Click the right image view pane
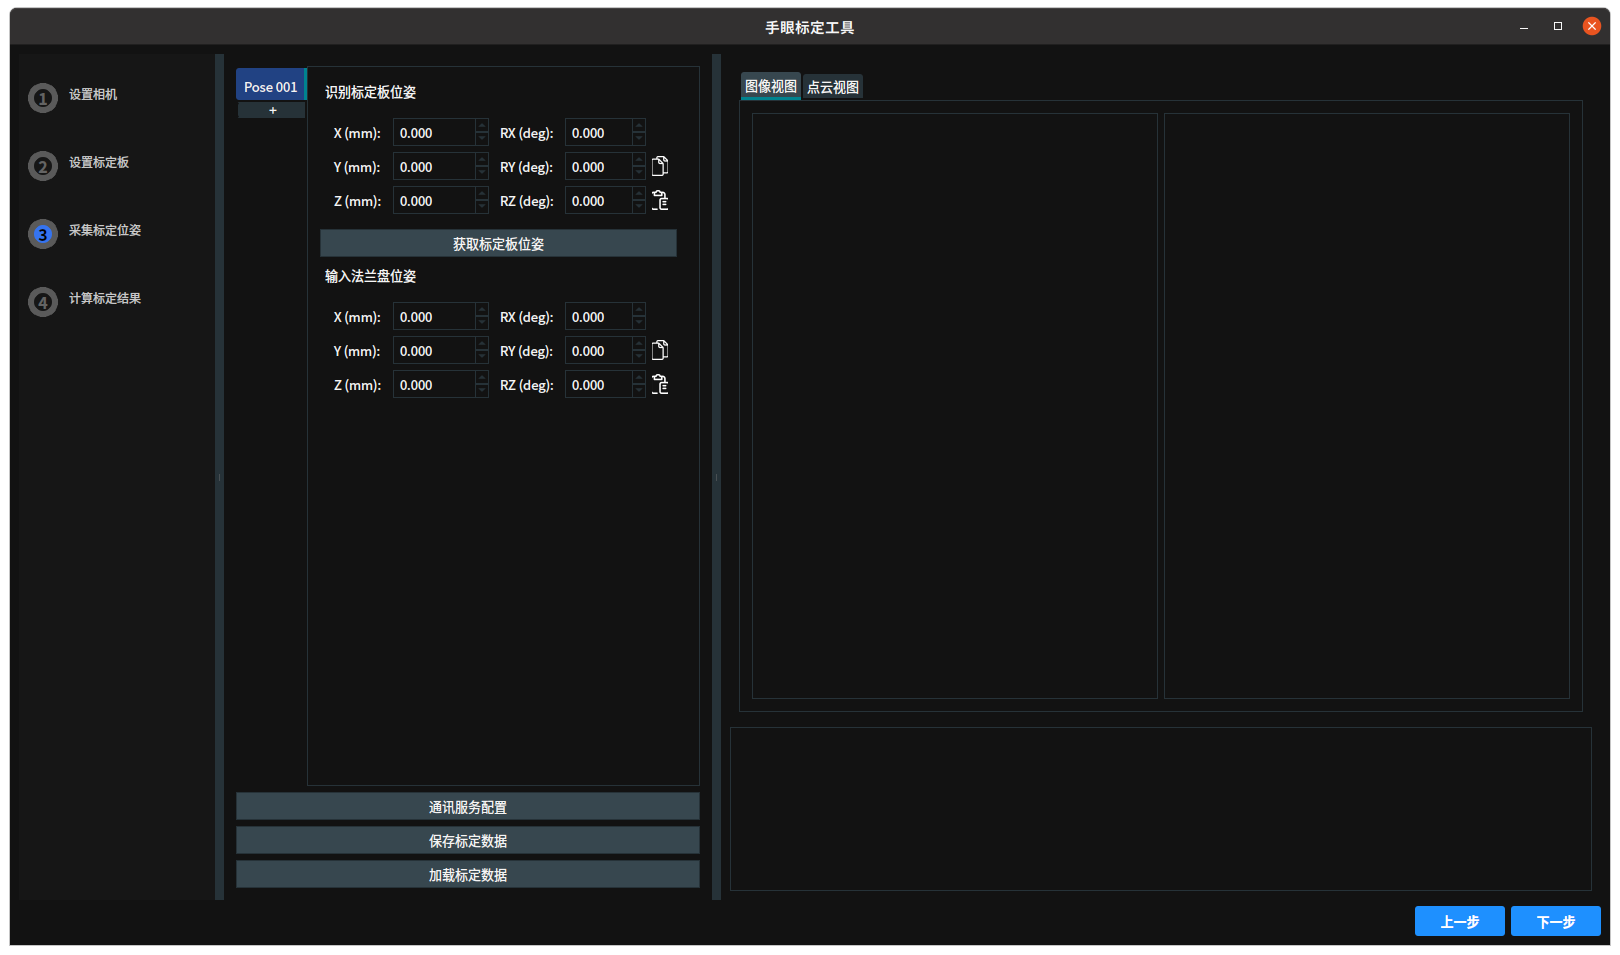The width and height of the screenshot is (1620, 955). tap(1367, 406)
